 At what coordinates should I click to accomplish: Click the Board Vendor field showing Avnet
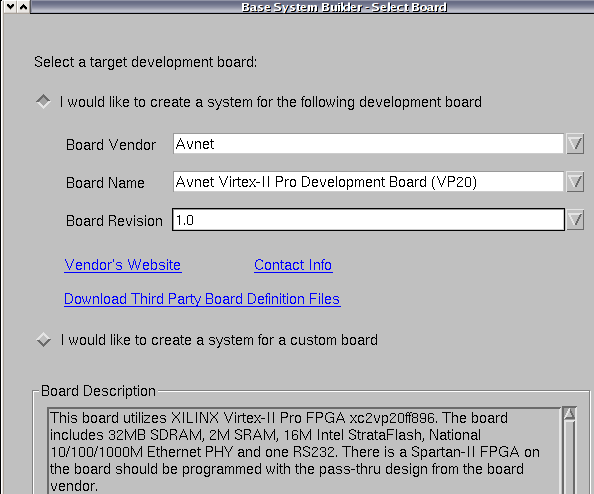(x=368, y=144)
